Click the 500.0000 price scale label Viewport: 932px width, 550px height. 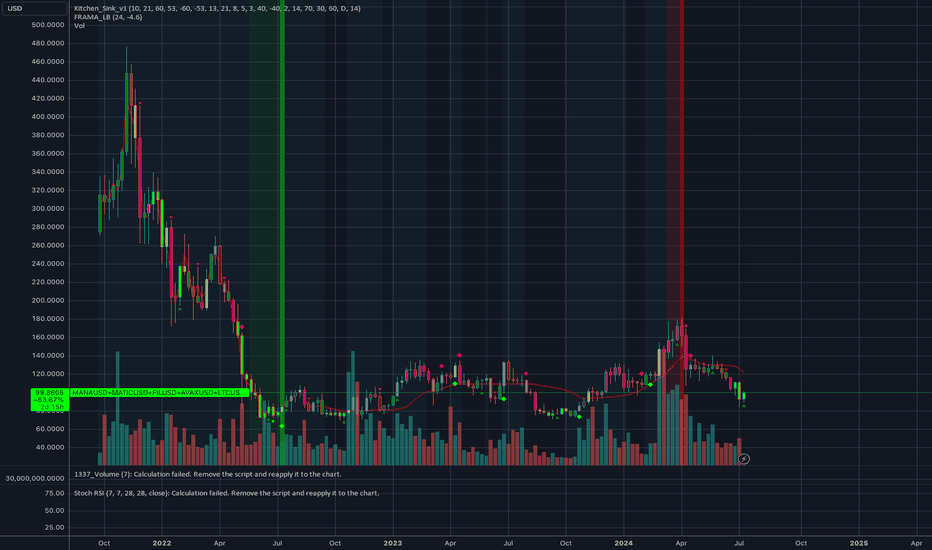48,25
